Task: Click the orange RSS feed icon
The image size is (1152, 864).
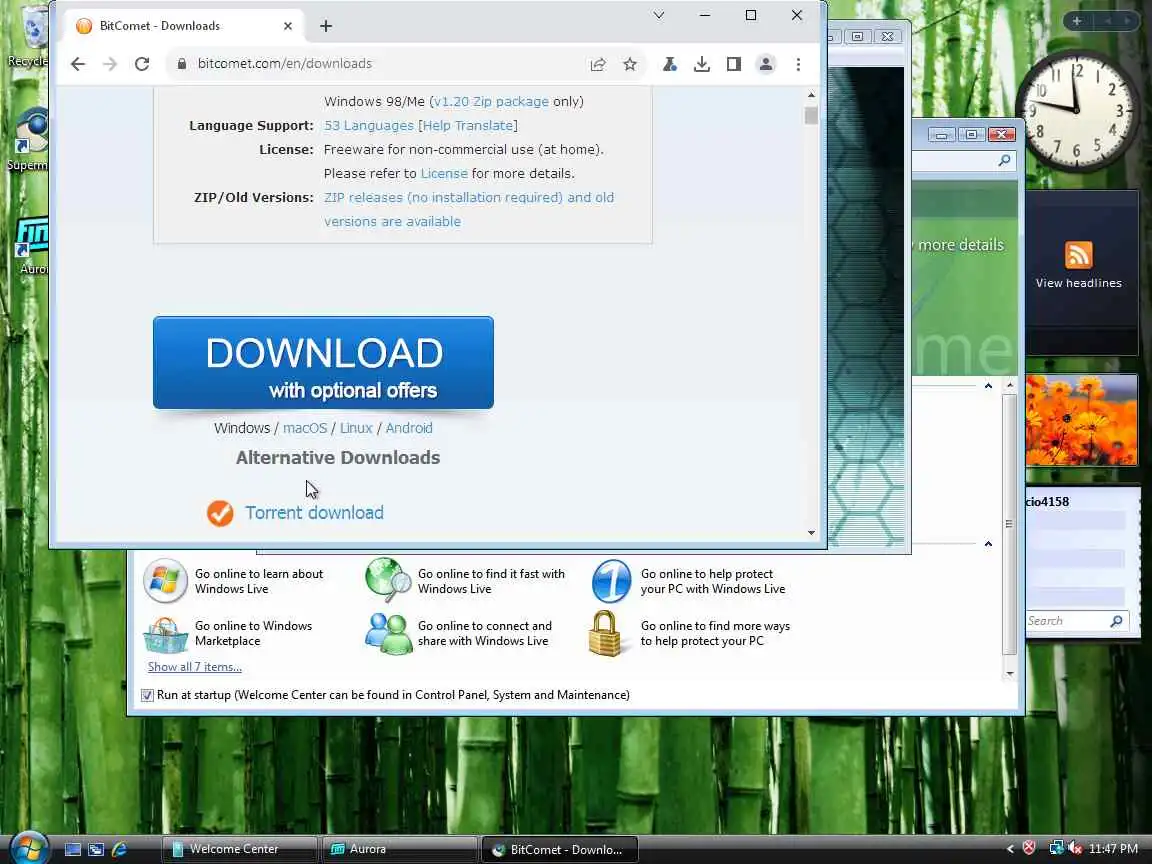Action: pos(1079,255)
